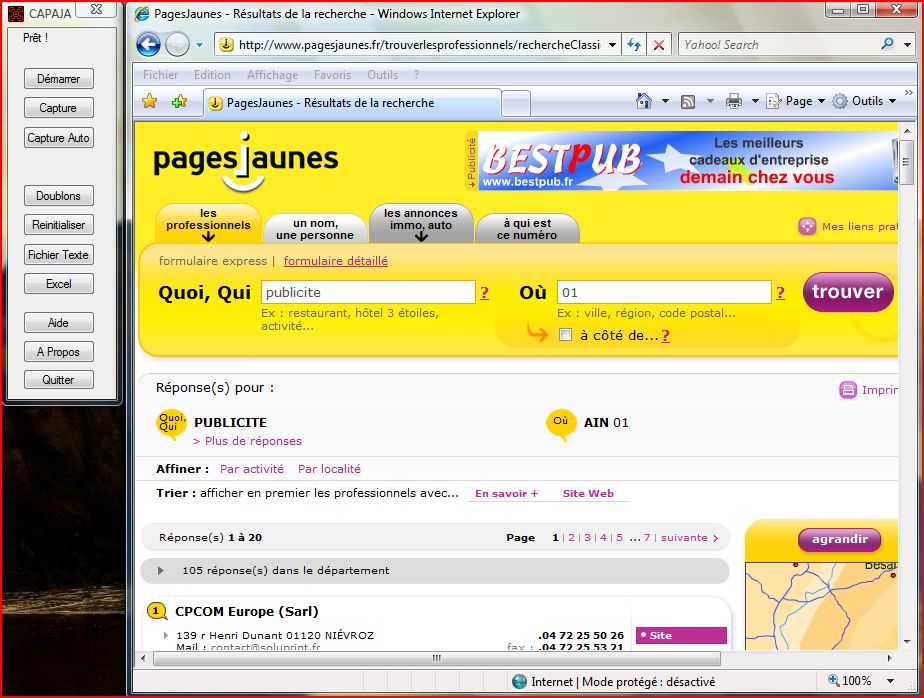Click the pink 'Site' button
The width and height of the screenshot is (924, 698).
(681, 636)
